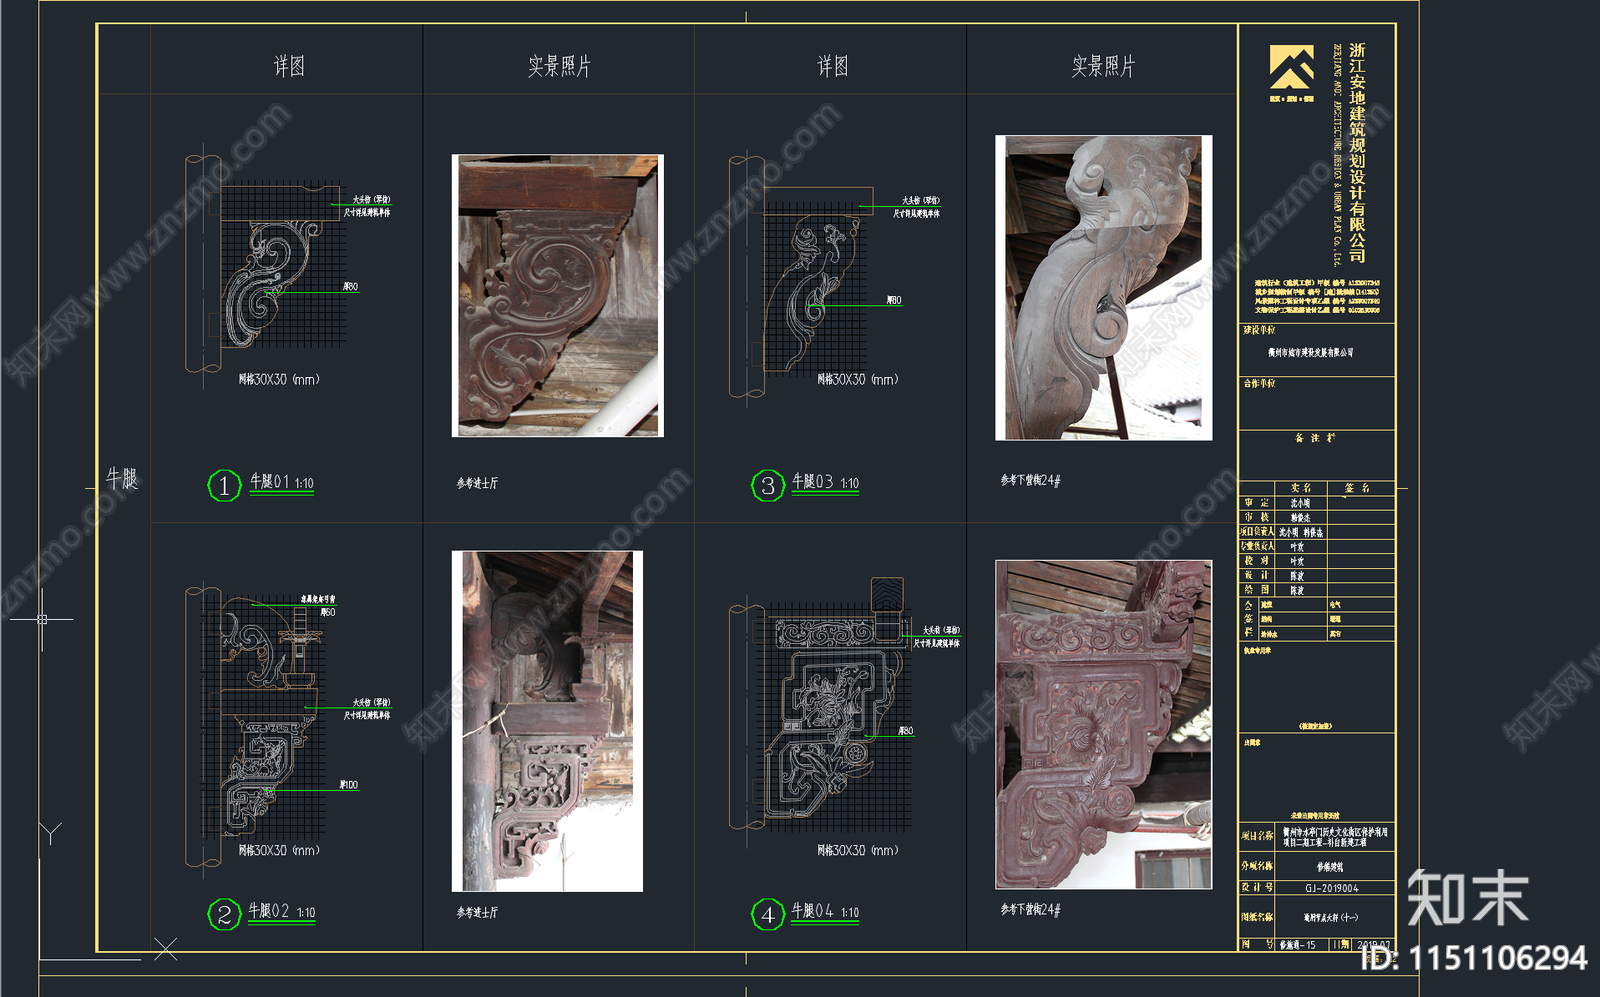Select the 牛腿02 1:10 title label
This screenshot has width=1600, height=997.
pyautogui.click(x=281, y=912)
